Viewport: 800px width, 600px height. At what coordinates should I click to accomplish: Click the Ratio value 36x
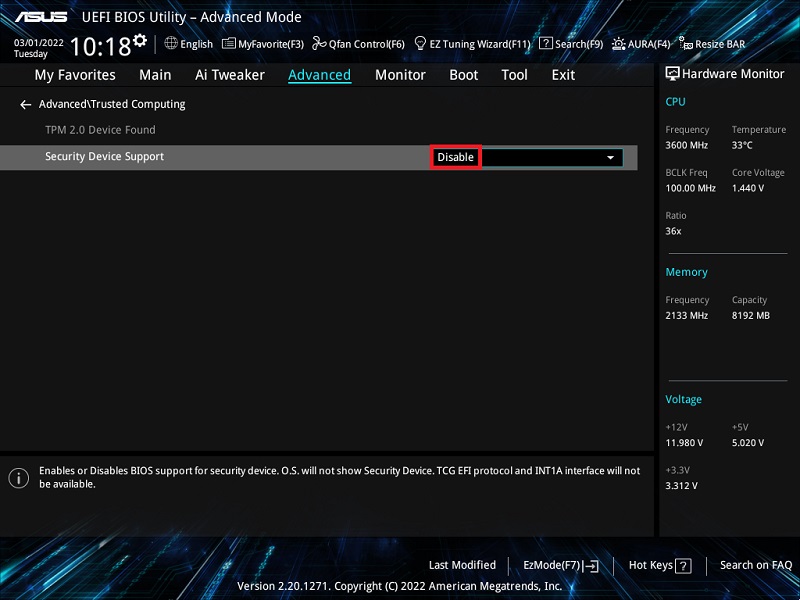point(673,231)
